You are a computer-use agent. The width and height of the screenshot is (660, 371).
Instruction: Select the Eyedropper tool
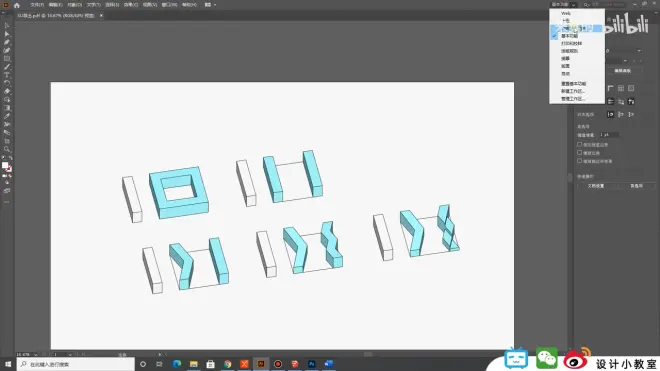point(7,116)
